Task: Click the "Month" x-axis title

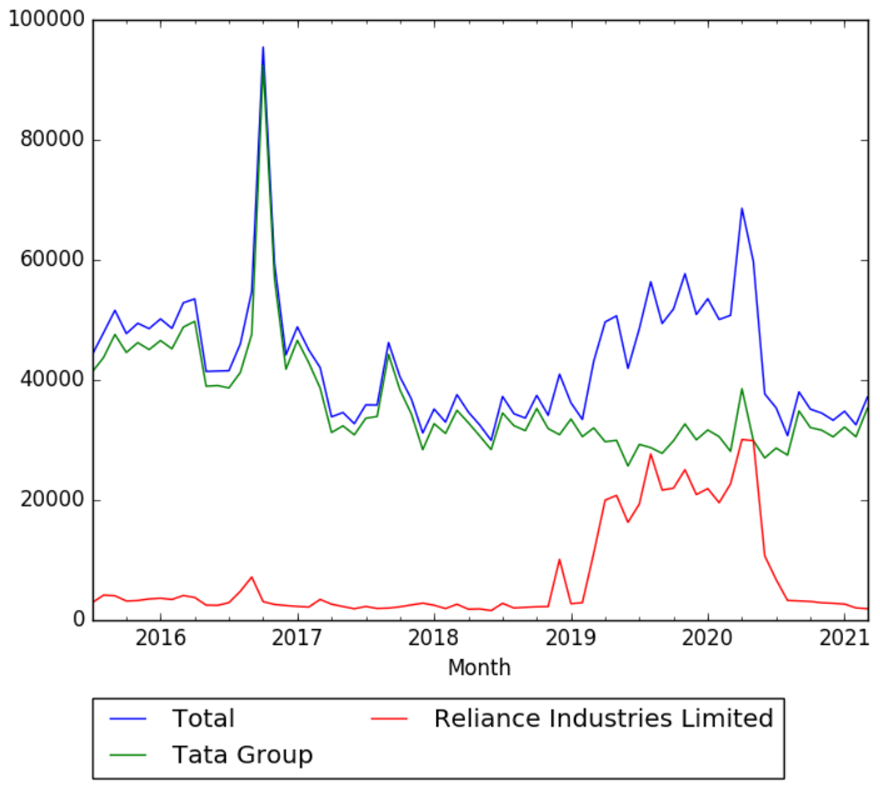Action: [x=479, y=667]
